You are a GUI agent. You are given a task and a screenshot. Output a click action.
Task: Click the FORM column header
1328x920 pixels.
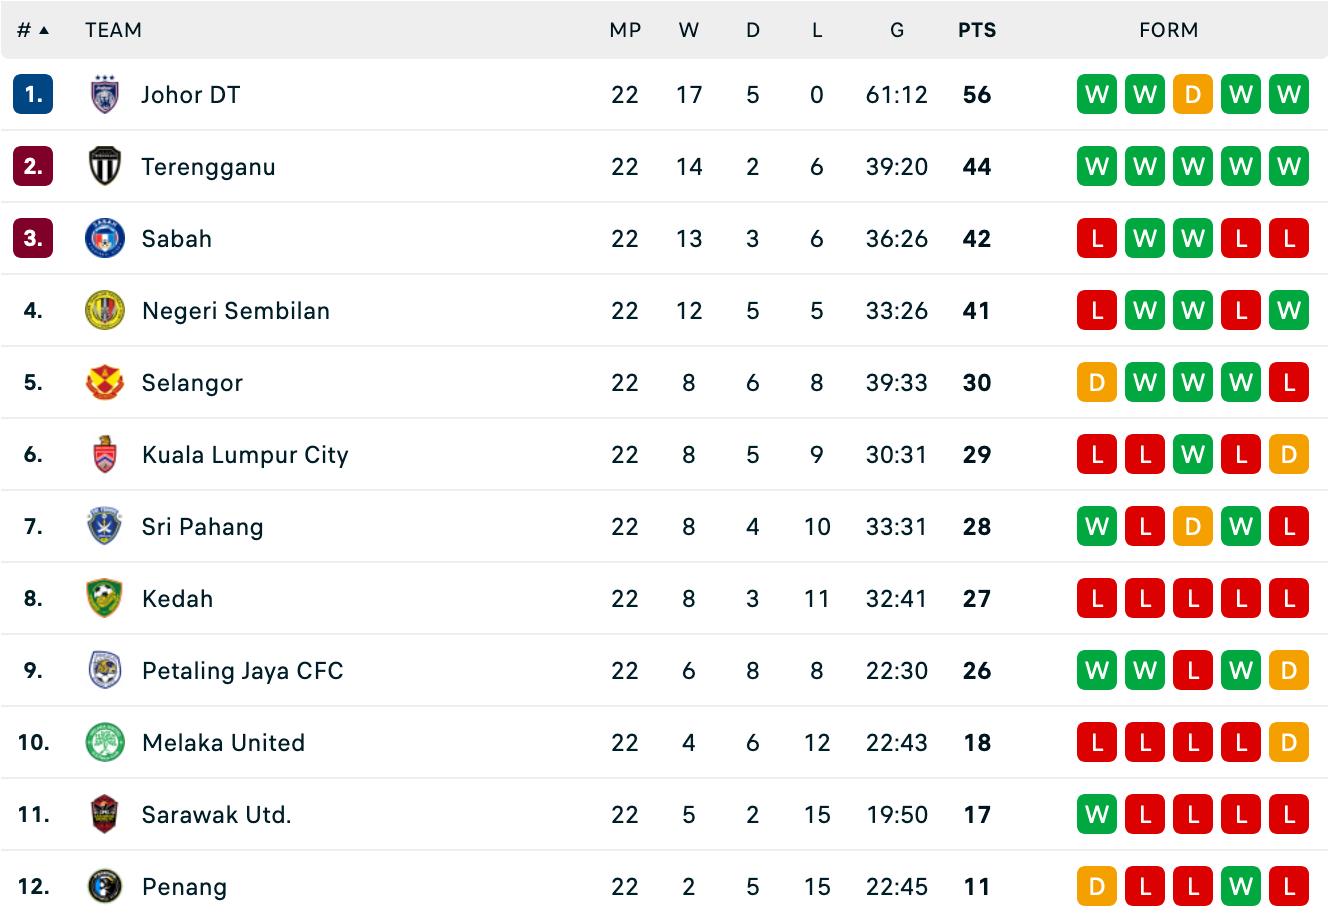pos(1169,30)
